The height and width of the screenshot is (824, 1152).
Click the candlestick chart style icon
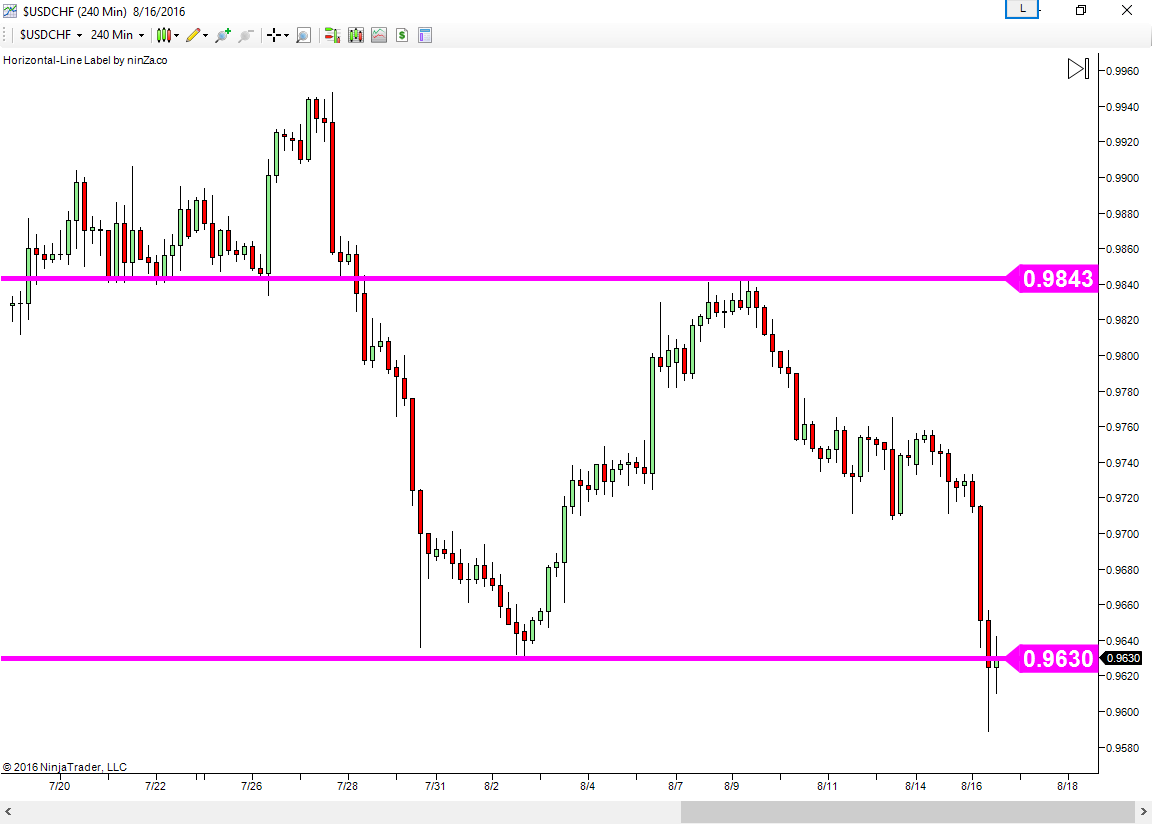163,35
